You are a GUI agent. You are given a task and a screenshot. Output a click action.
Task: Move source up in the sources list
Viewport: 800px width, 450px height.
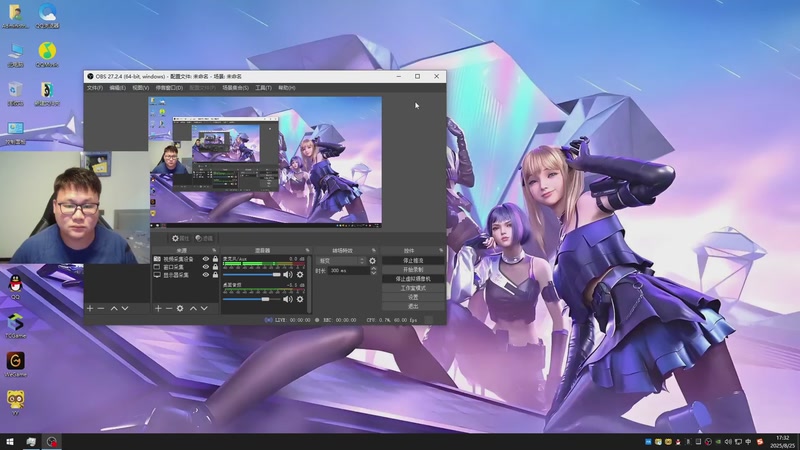(193, 309)
